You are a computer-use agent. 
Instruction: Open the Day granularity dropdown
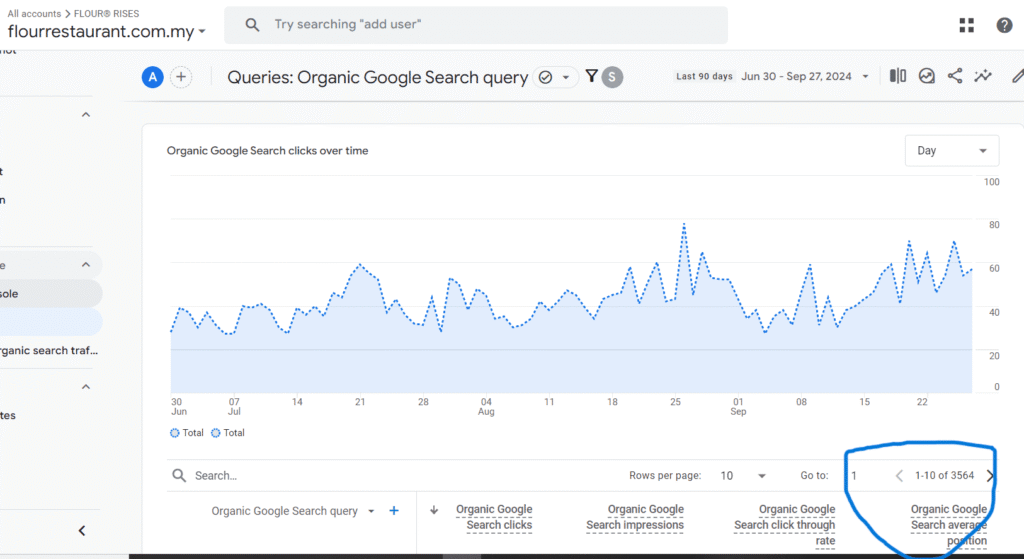coord(951,151)
